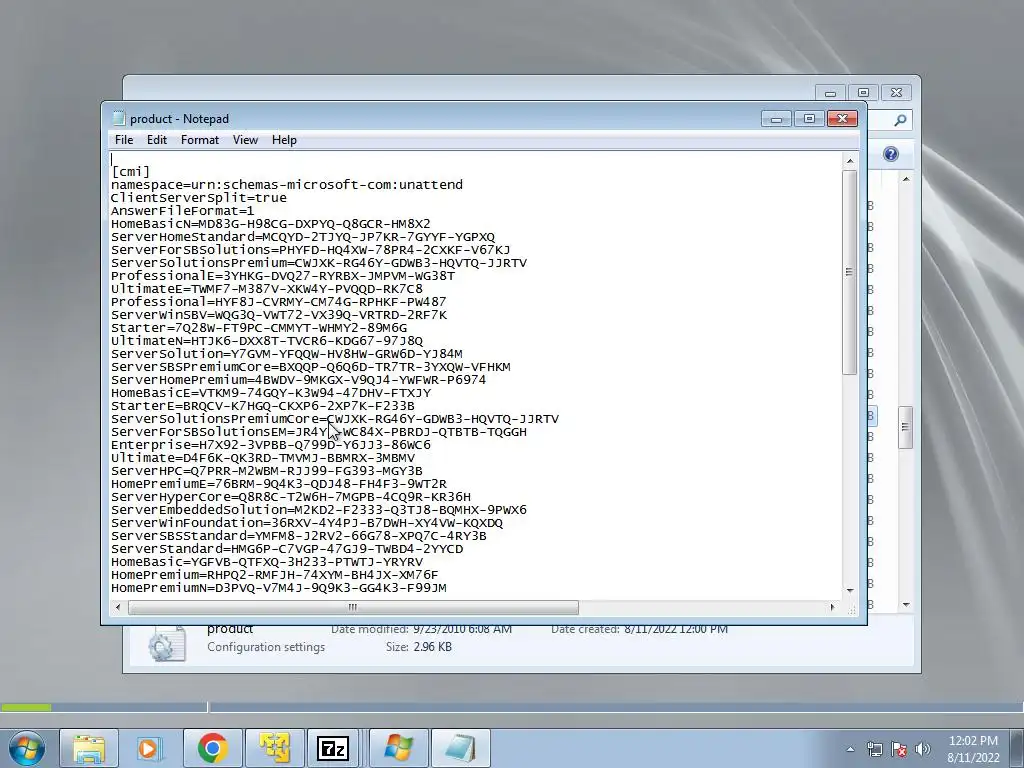The height and width of the screenshot is (768, 1024).
Task: Click the Explorer window scrollbar down arrow
Action: point(906,605)
